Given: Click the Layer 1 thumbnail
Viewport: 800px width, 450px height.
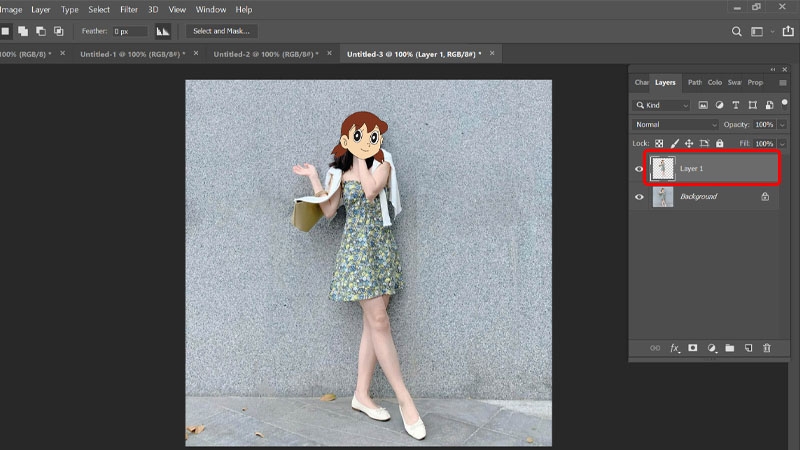Looking at the screenshot, I should pos(663,168).
